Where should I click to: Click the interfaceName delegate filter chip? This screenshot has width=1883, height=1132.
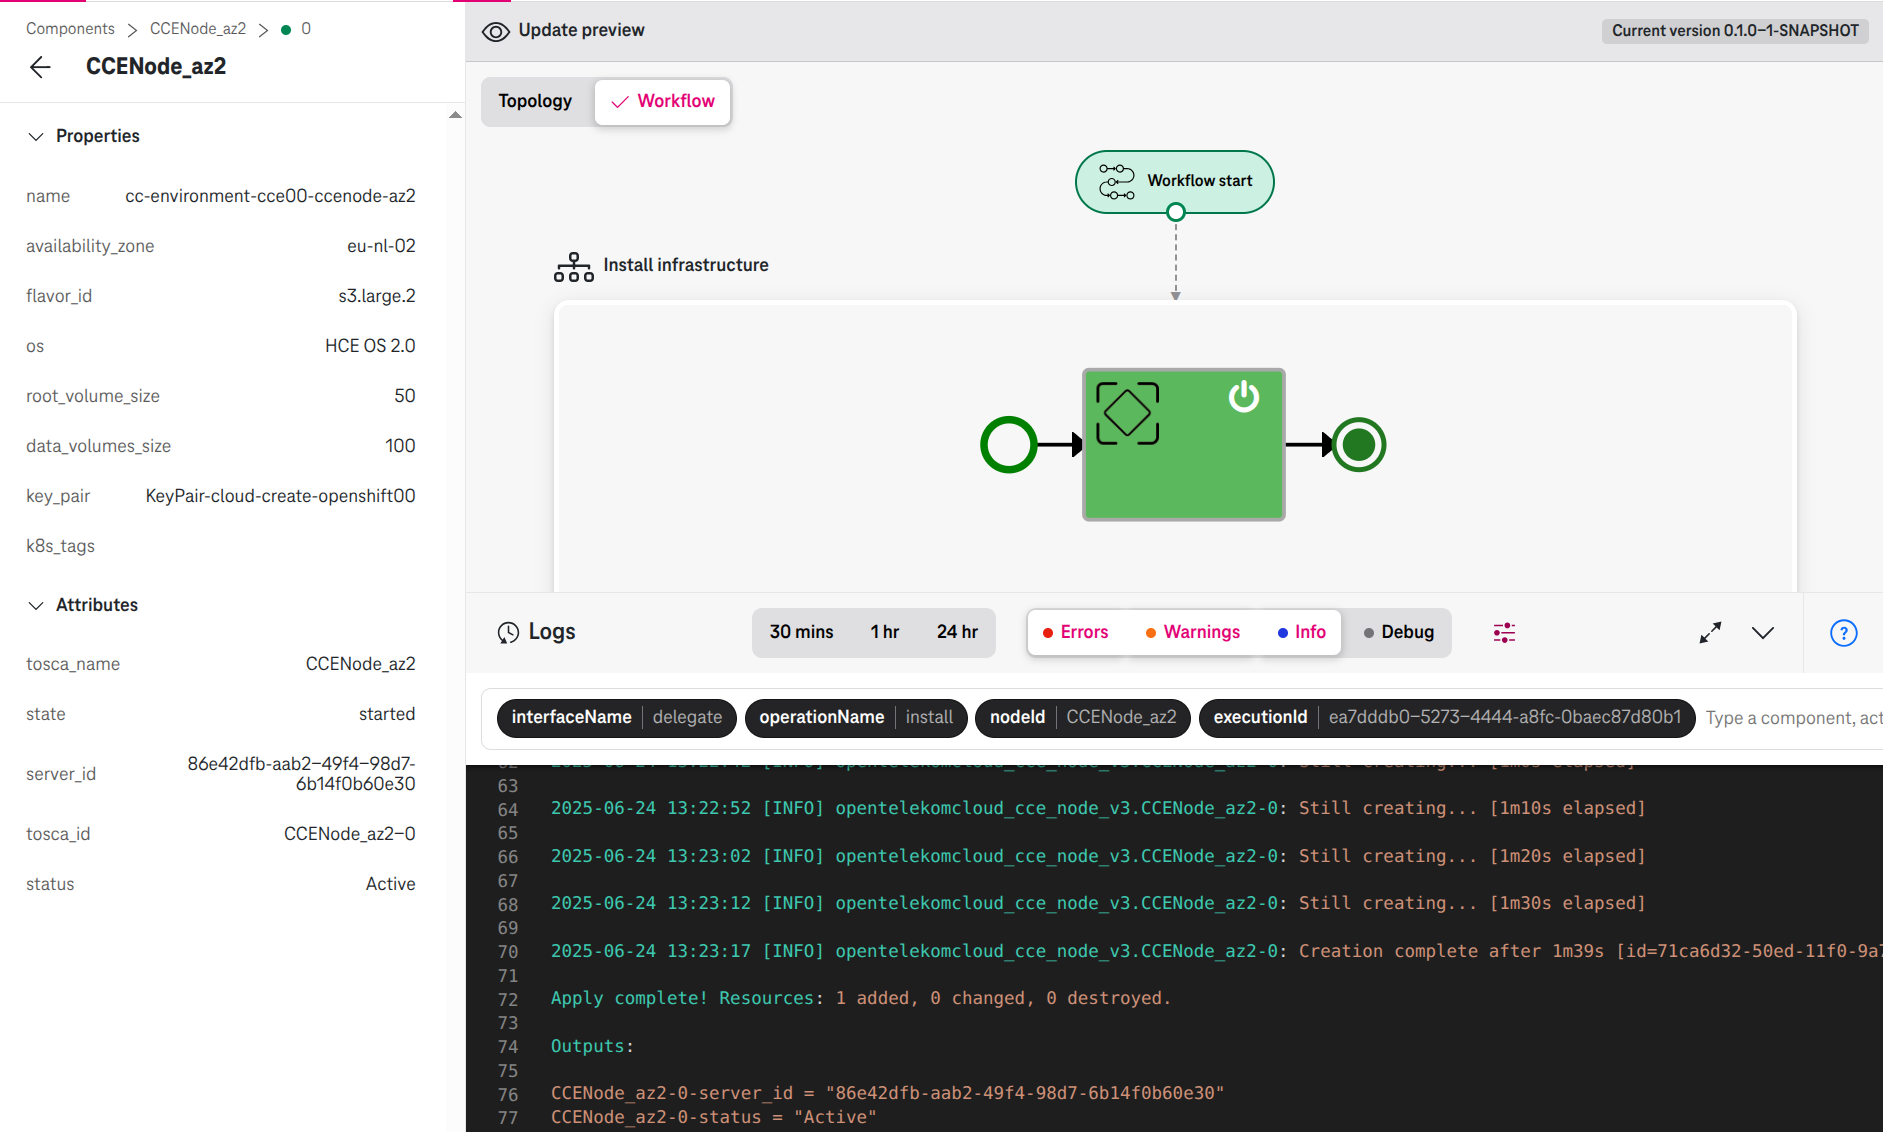tap(616, 717)
